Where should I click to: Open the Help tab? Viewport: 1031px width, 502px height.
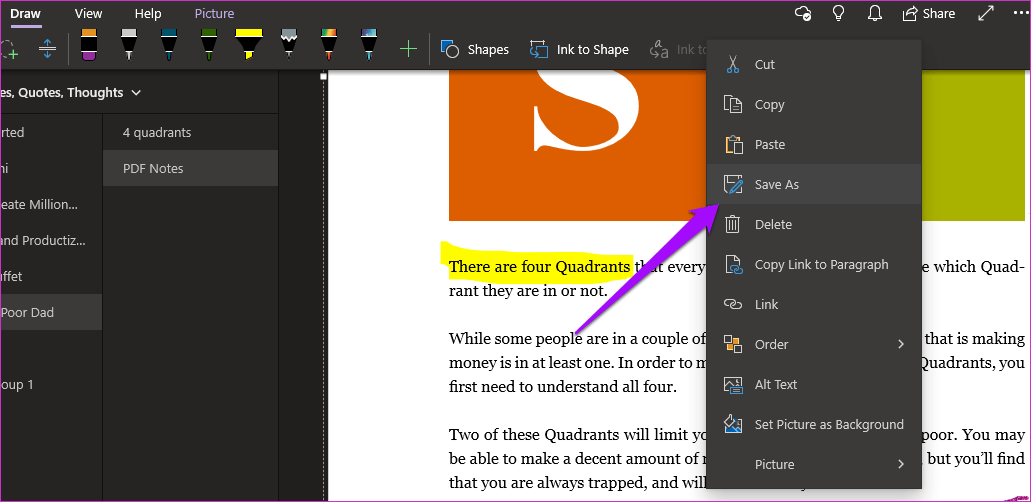point(148,13)
